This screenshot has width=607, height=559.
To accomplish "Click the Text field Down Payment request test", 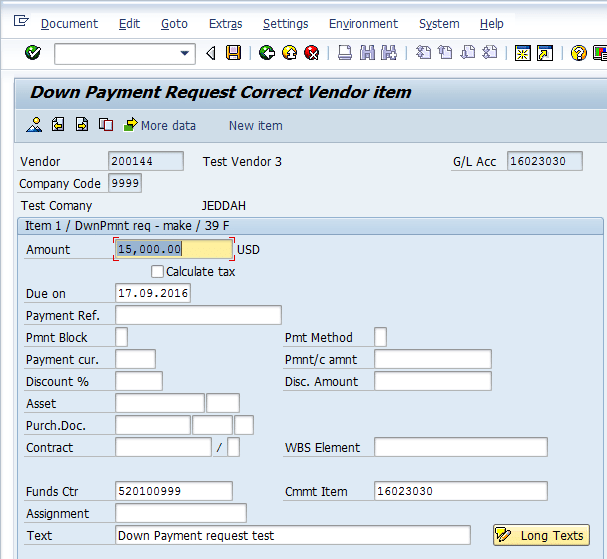I will tap(293, 535).
